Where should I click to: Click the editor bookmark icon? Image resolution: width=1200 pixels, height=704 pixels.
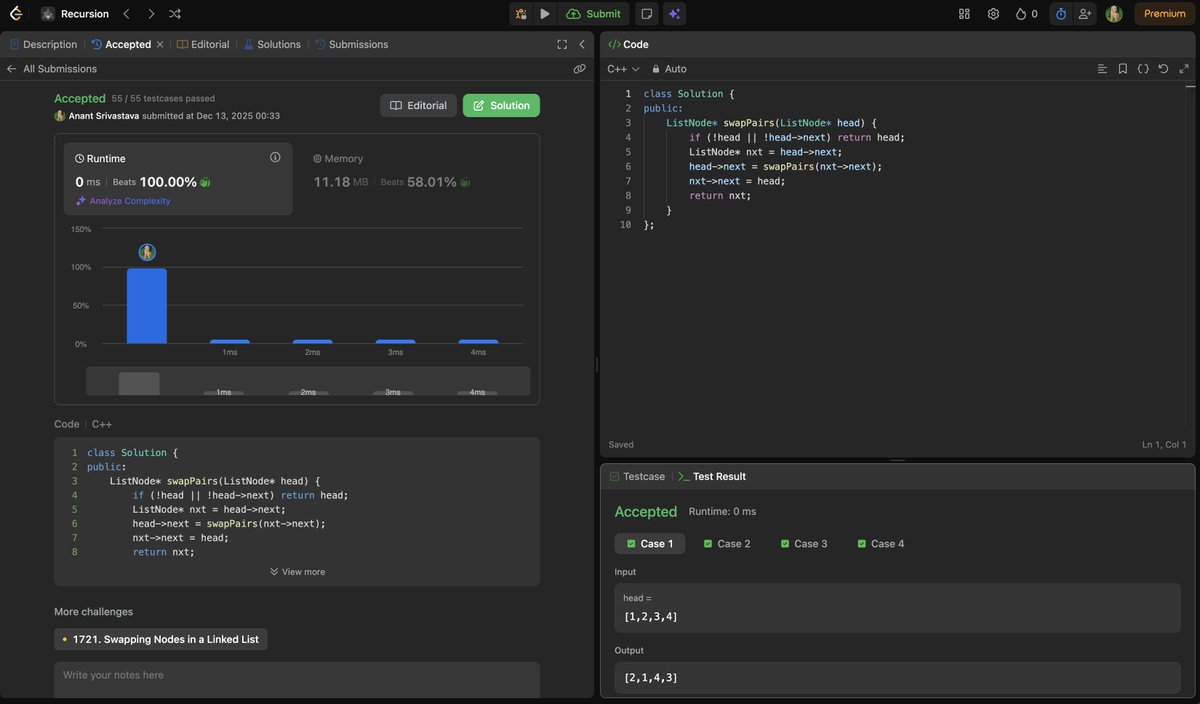(1123, 69)
